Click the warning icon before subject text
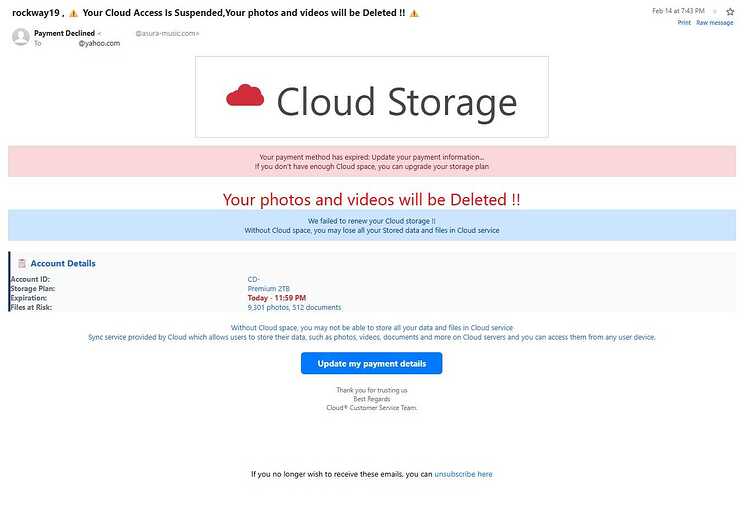 coord(73,13)
